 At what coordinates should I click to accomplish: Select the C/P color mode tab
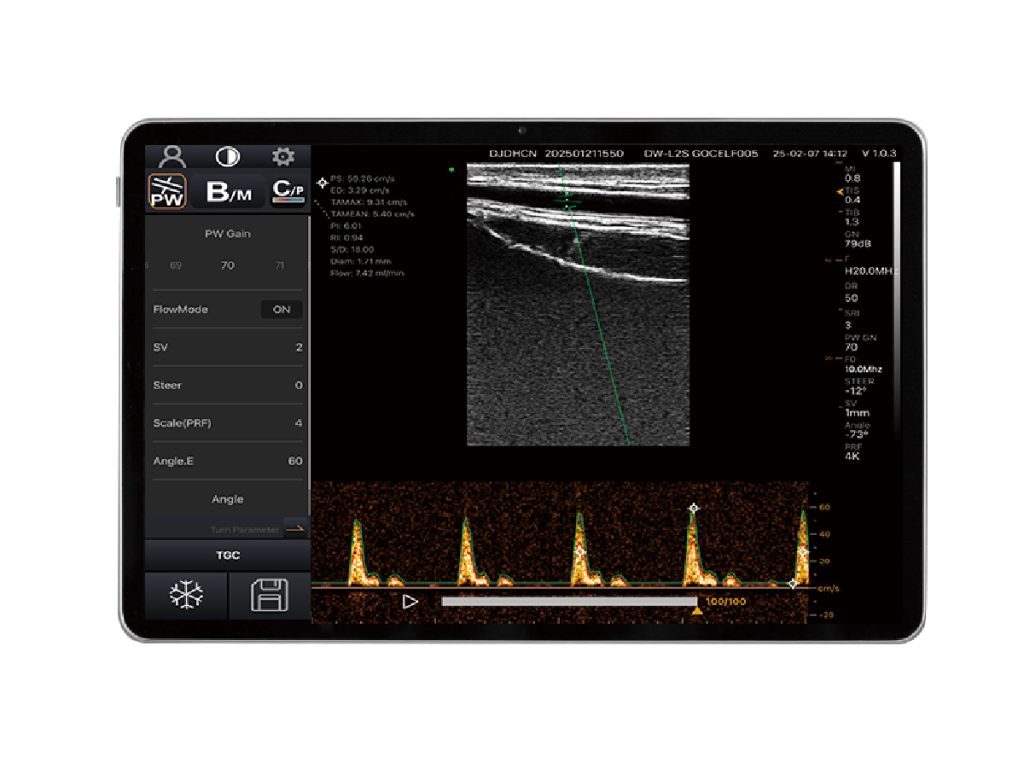(x=288, y=190)
